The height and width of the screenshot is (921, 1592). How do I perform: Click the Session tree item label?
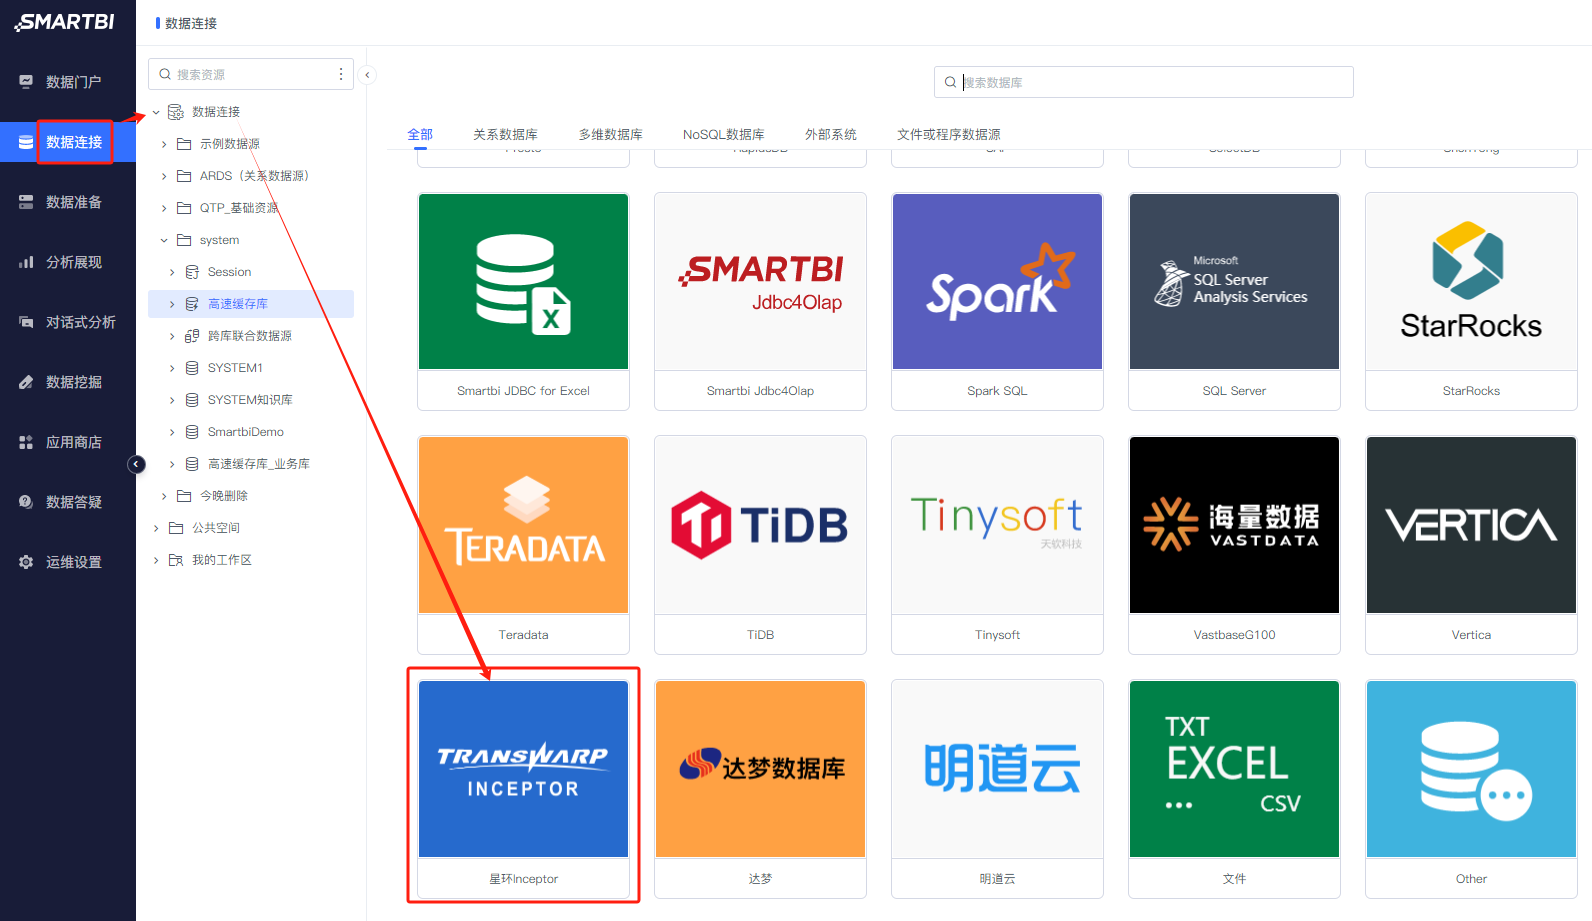tap(229, 272)
